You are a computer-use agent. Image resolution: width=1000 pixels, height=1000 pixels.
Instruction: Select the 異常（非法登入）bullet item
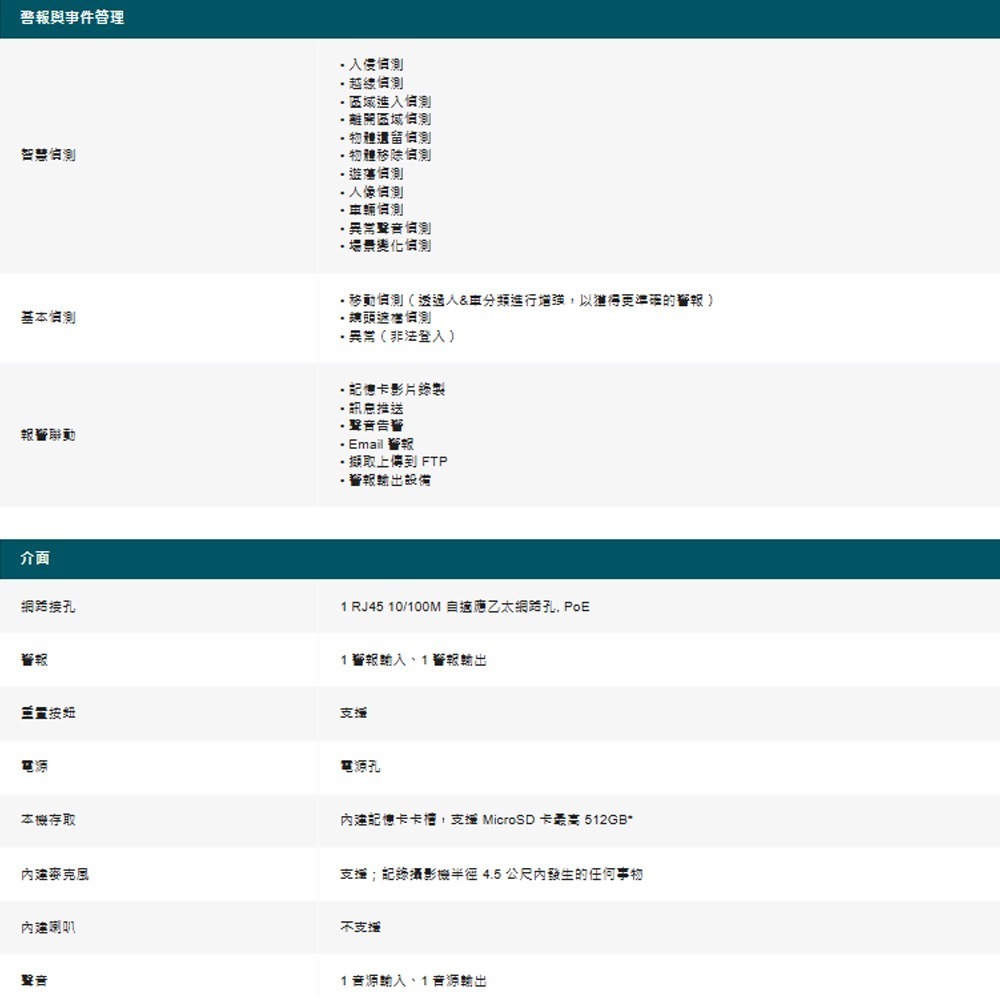click(x=402, y=336)
